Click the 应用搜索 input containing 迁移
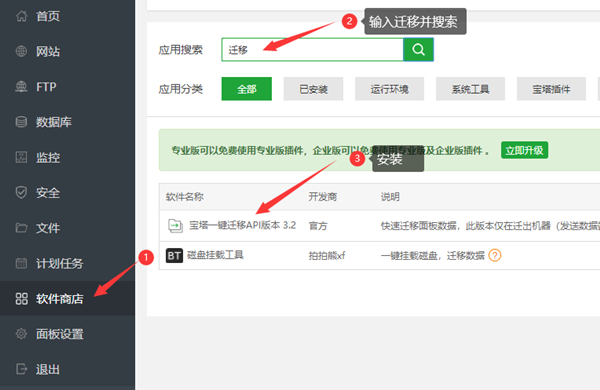Viewport: 600px width, 390px height. (312, 49)
